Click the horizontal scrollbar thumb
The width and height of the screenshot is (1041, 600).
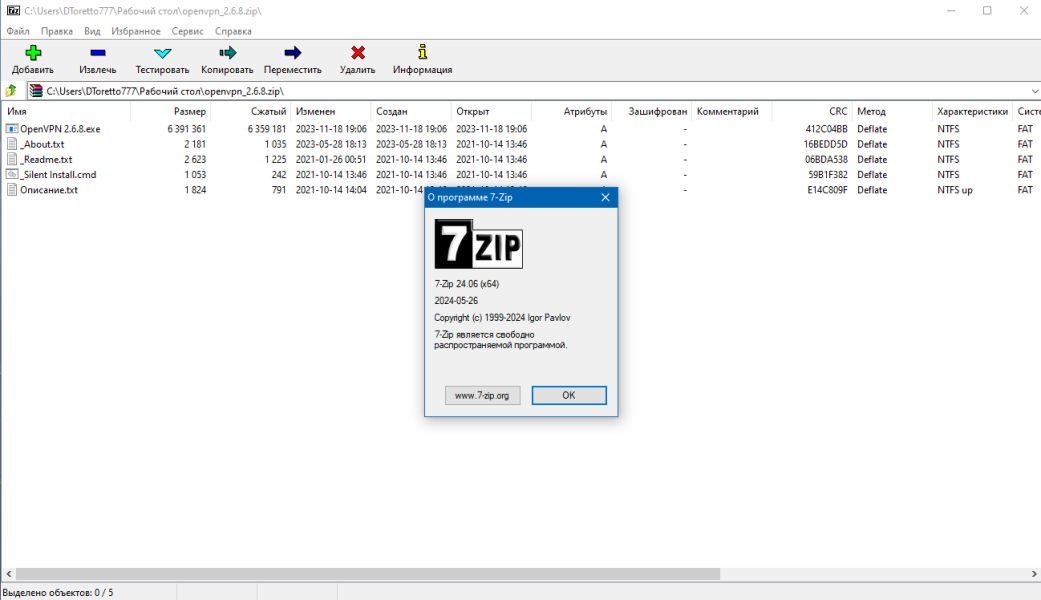(x=368, y=573)
